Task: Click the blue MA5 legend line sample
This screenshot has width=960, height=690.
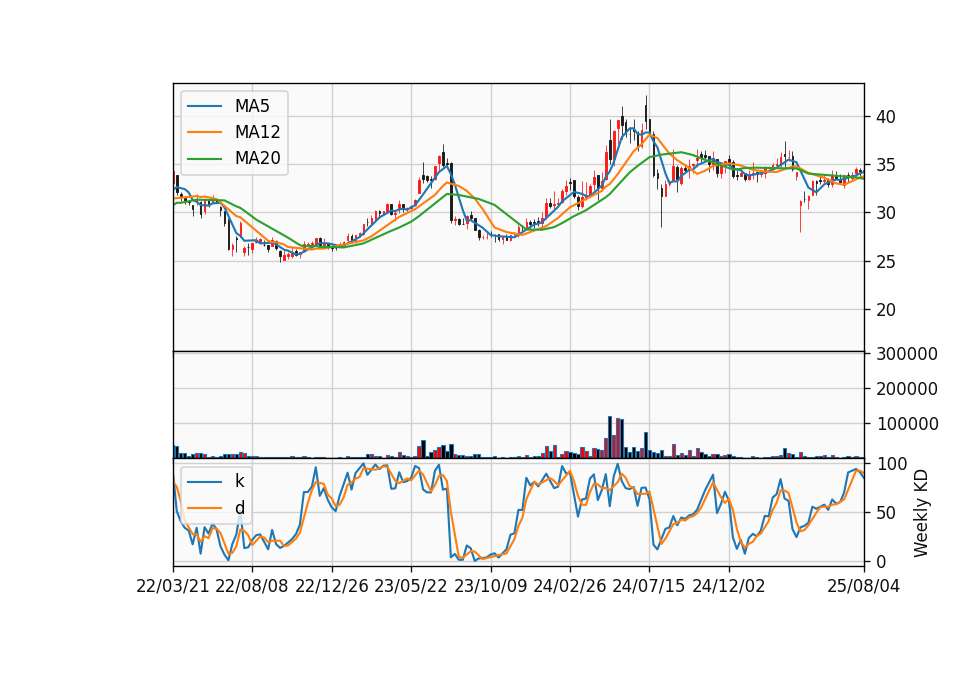Action: (204, 106)
